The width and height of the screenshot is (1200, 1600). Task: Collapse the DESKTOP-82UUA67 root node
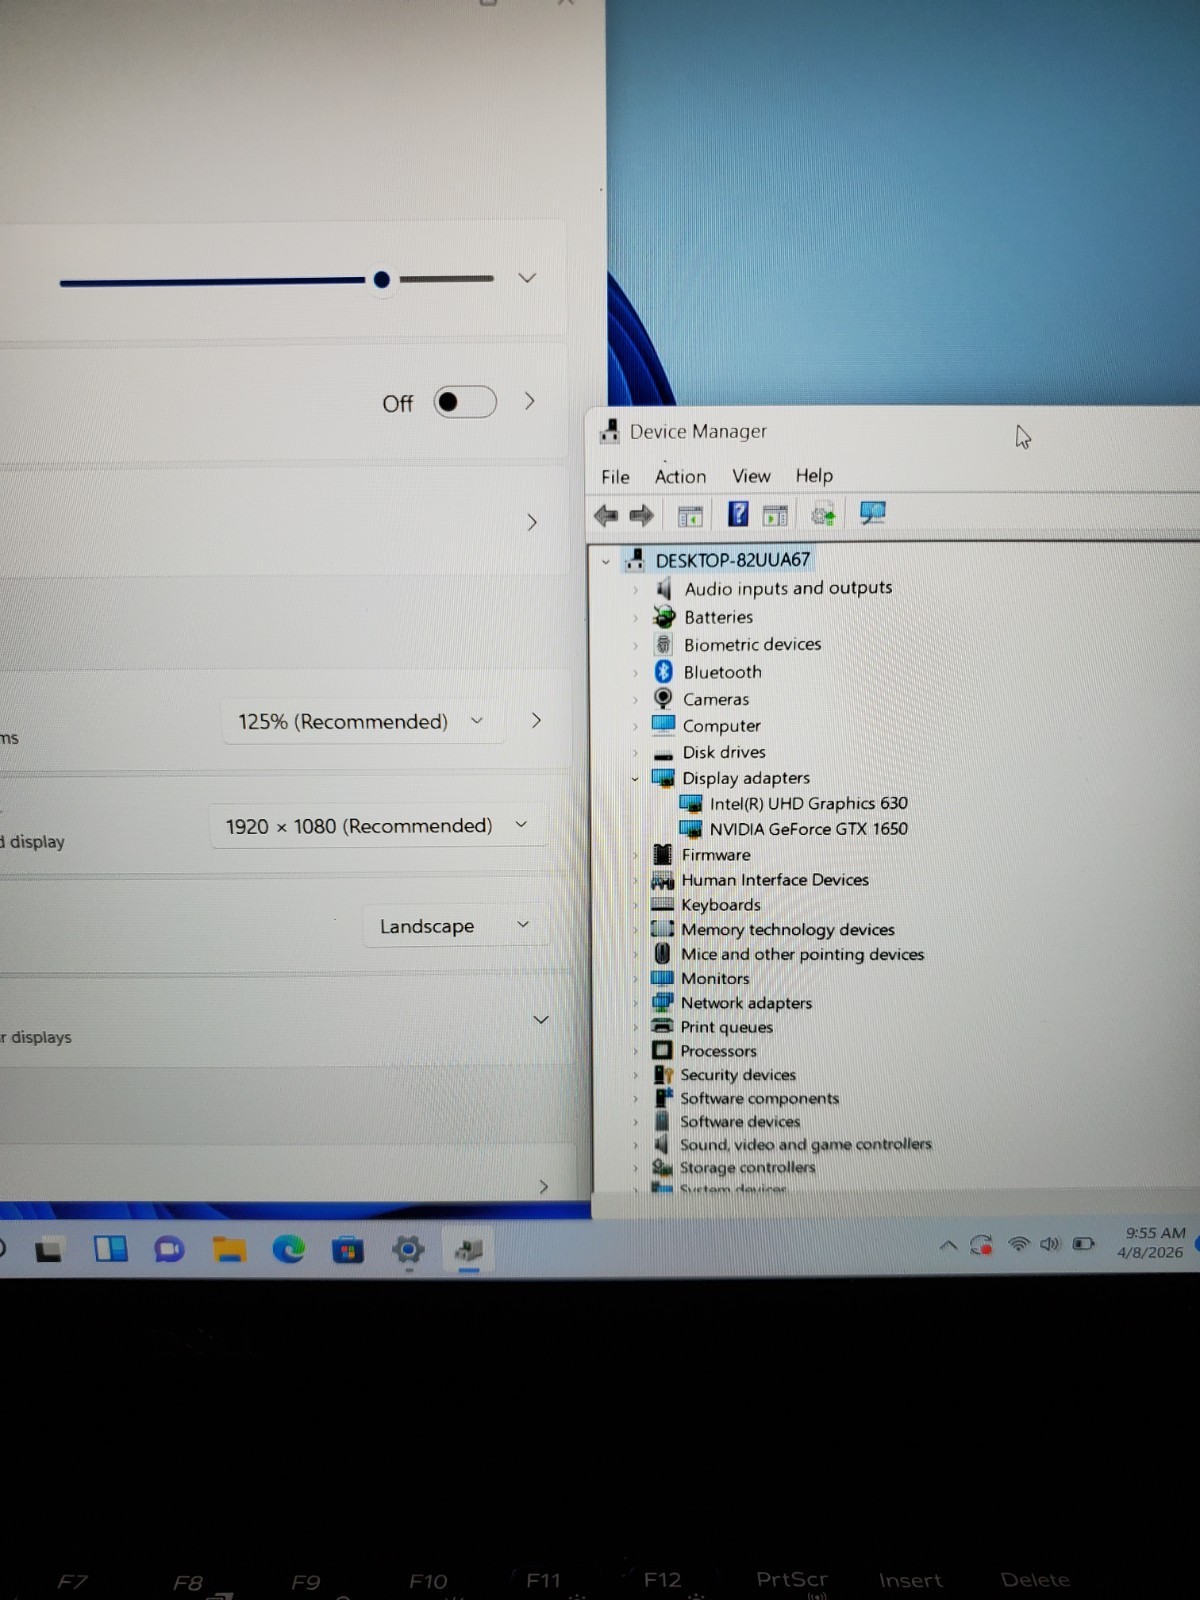(x=605, y=562)
